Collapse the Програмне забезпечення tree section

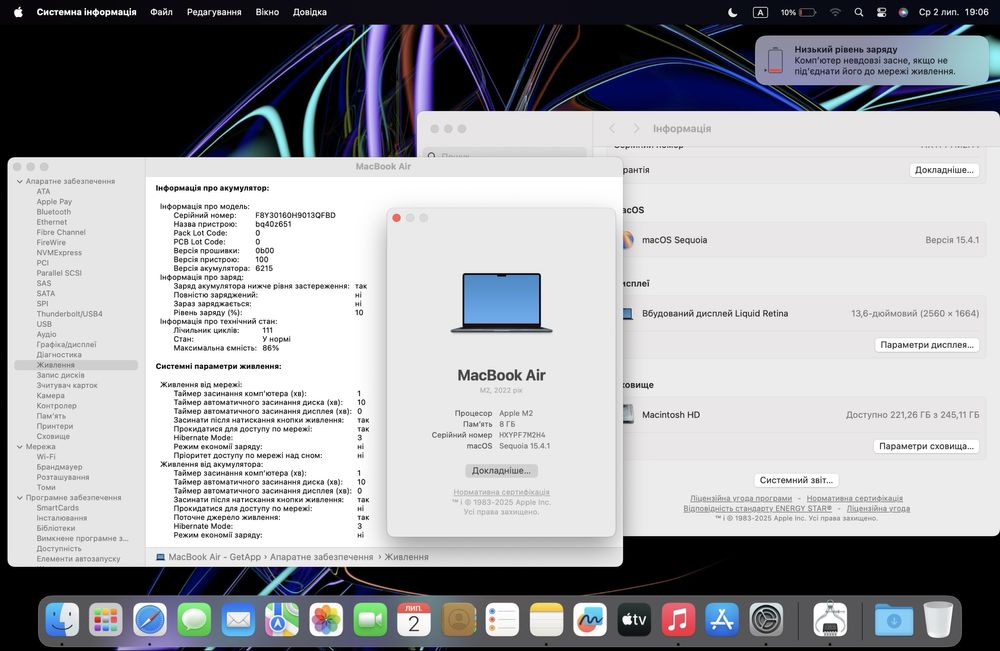point(19,497)
